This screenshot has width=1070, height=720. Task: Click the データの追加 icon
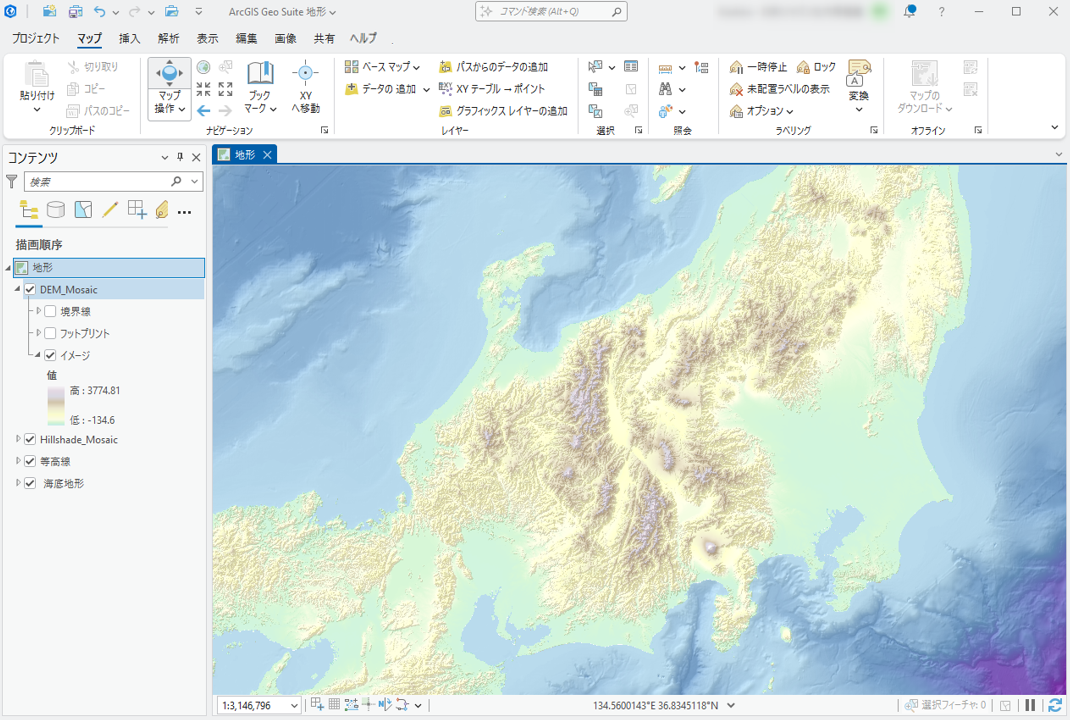[x=352, y=89]
